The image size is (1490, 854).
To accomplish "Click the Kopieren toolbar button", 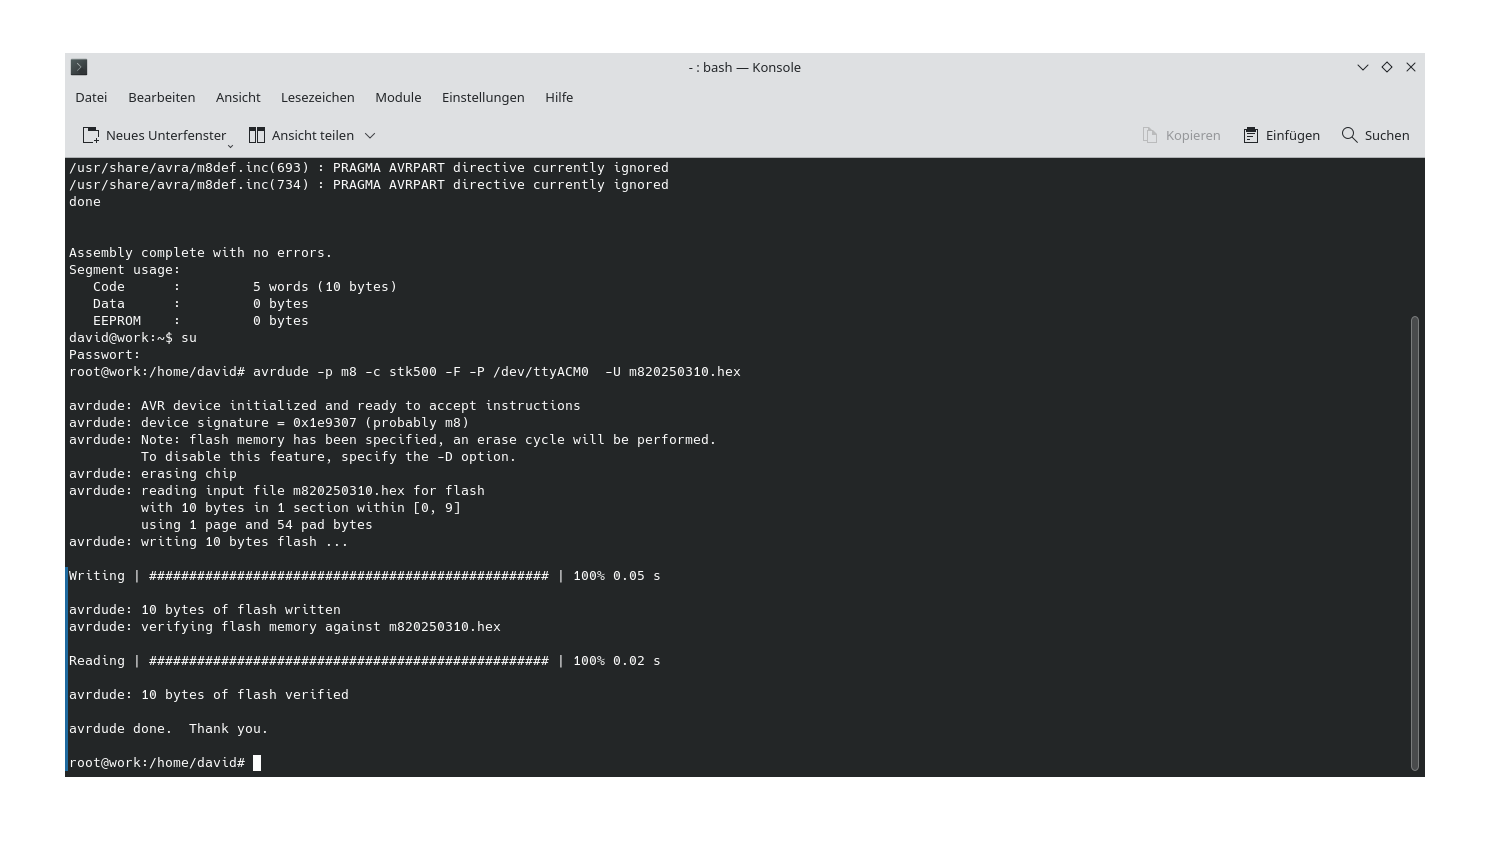I will [1181, 134].
